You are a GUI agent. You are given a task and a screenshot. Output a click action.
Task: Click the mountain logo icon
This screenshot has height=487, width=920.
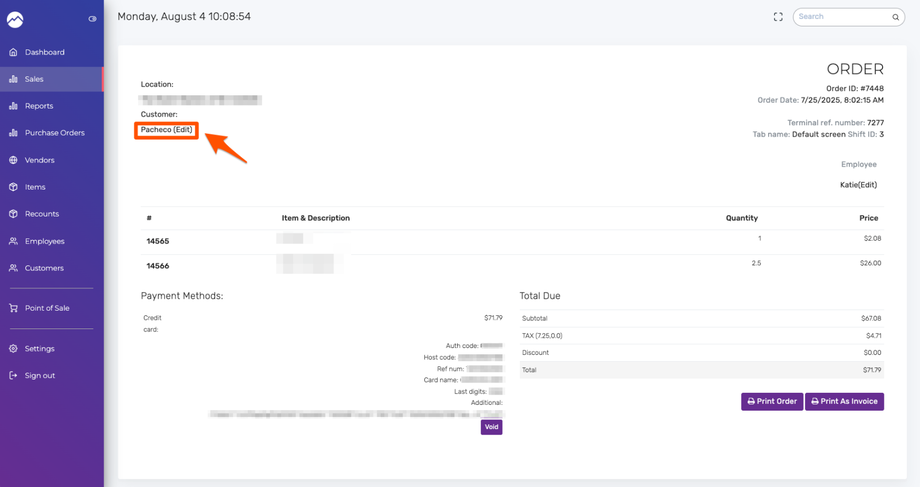click(x=15, y=19)
